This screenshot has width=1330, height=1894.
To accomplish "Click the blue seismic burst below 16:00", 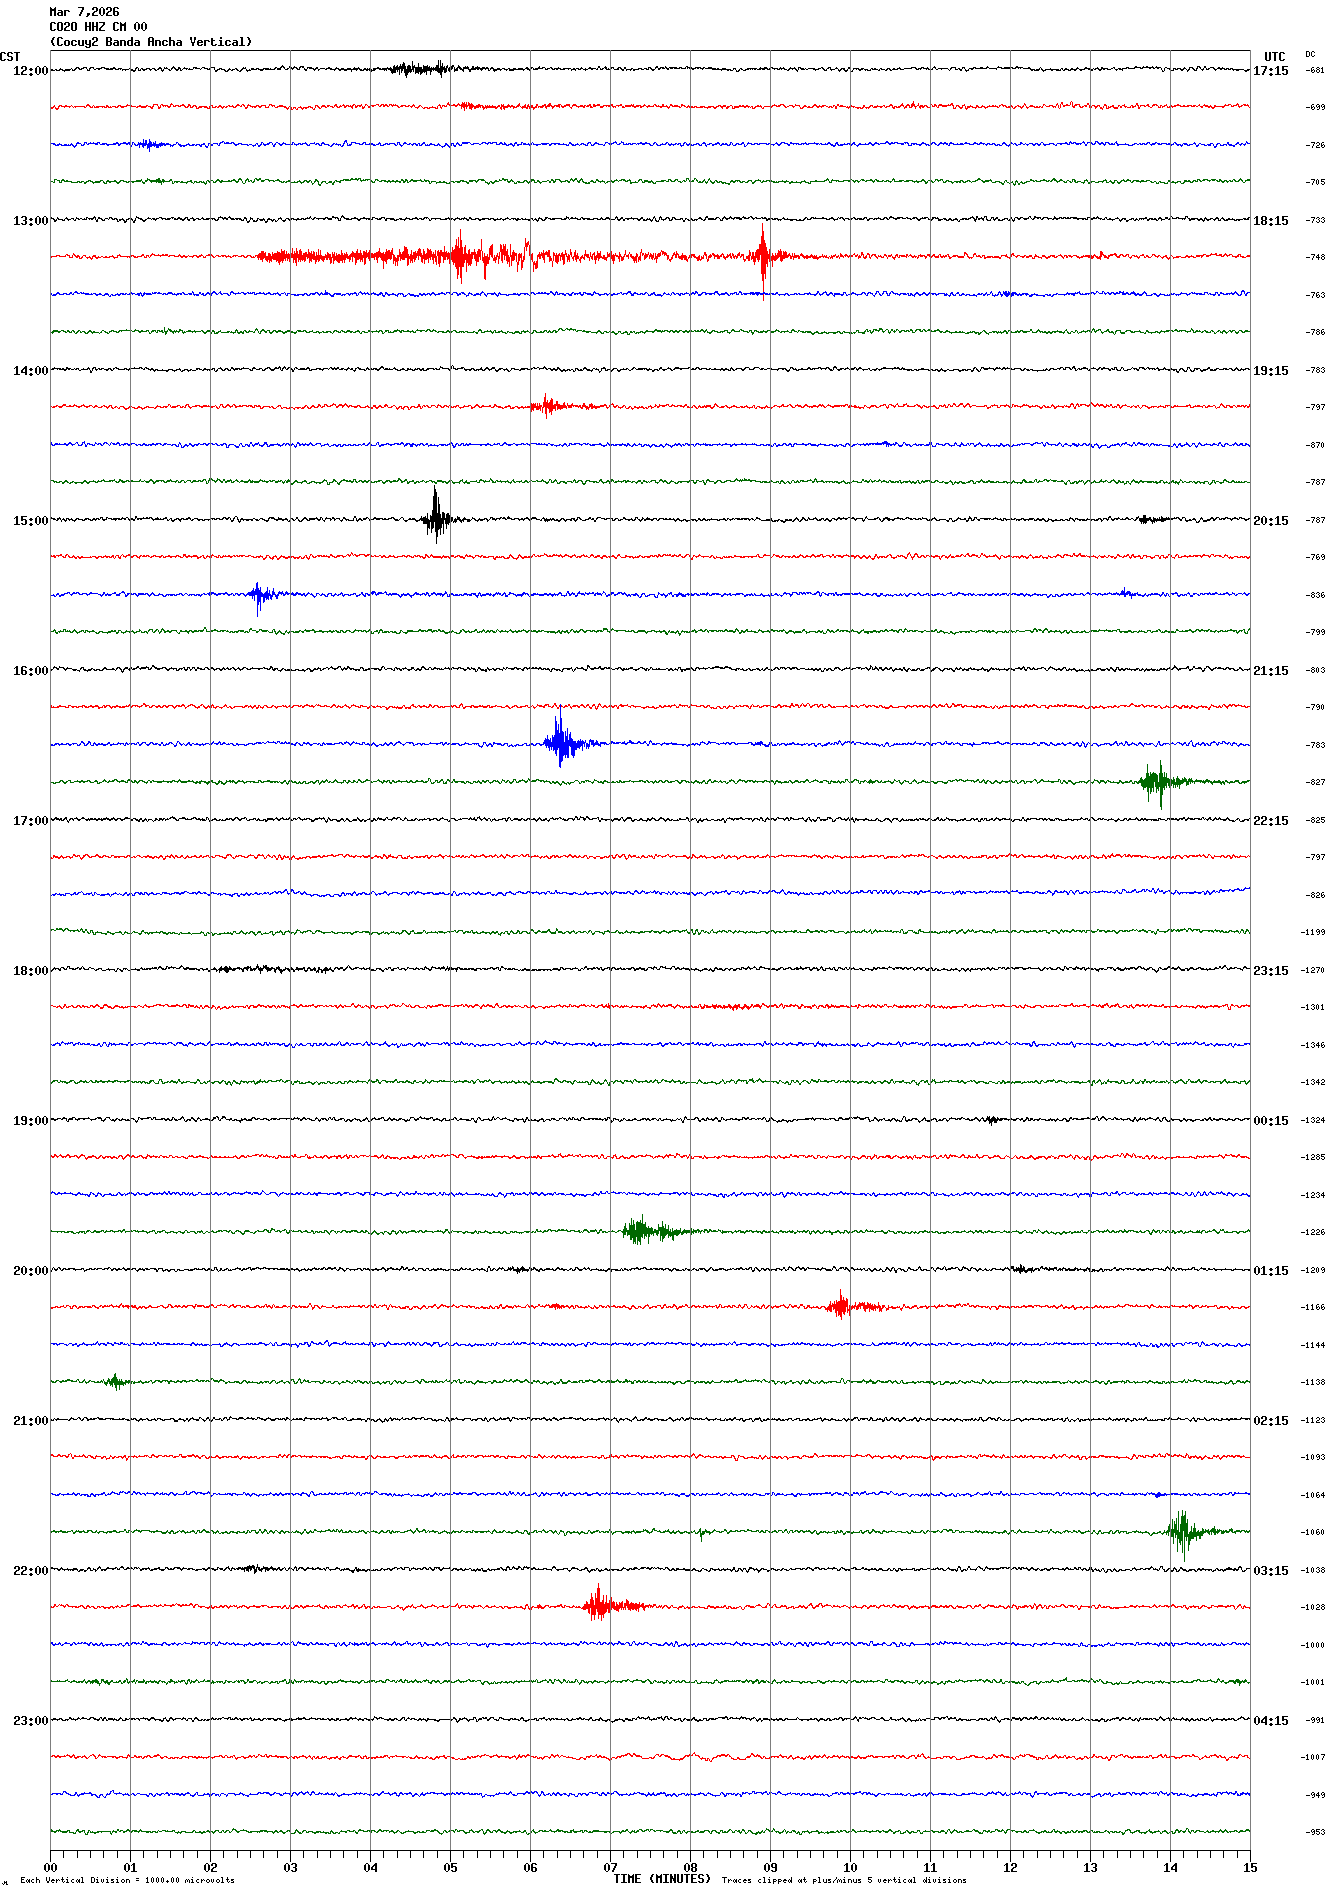I will point(562,742).
